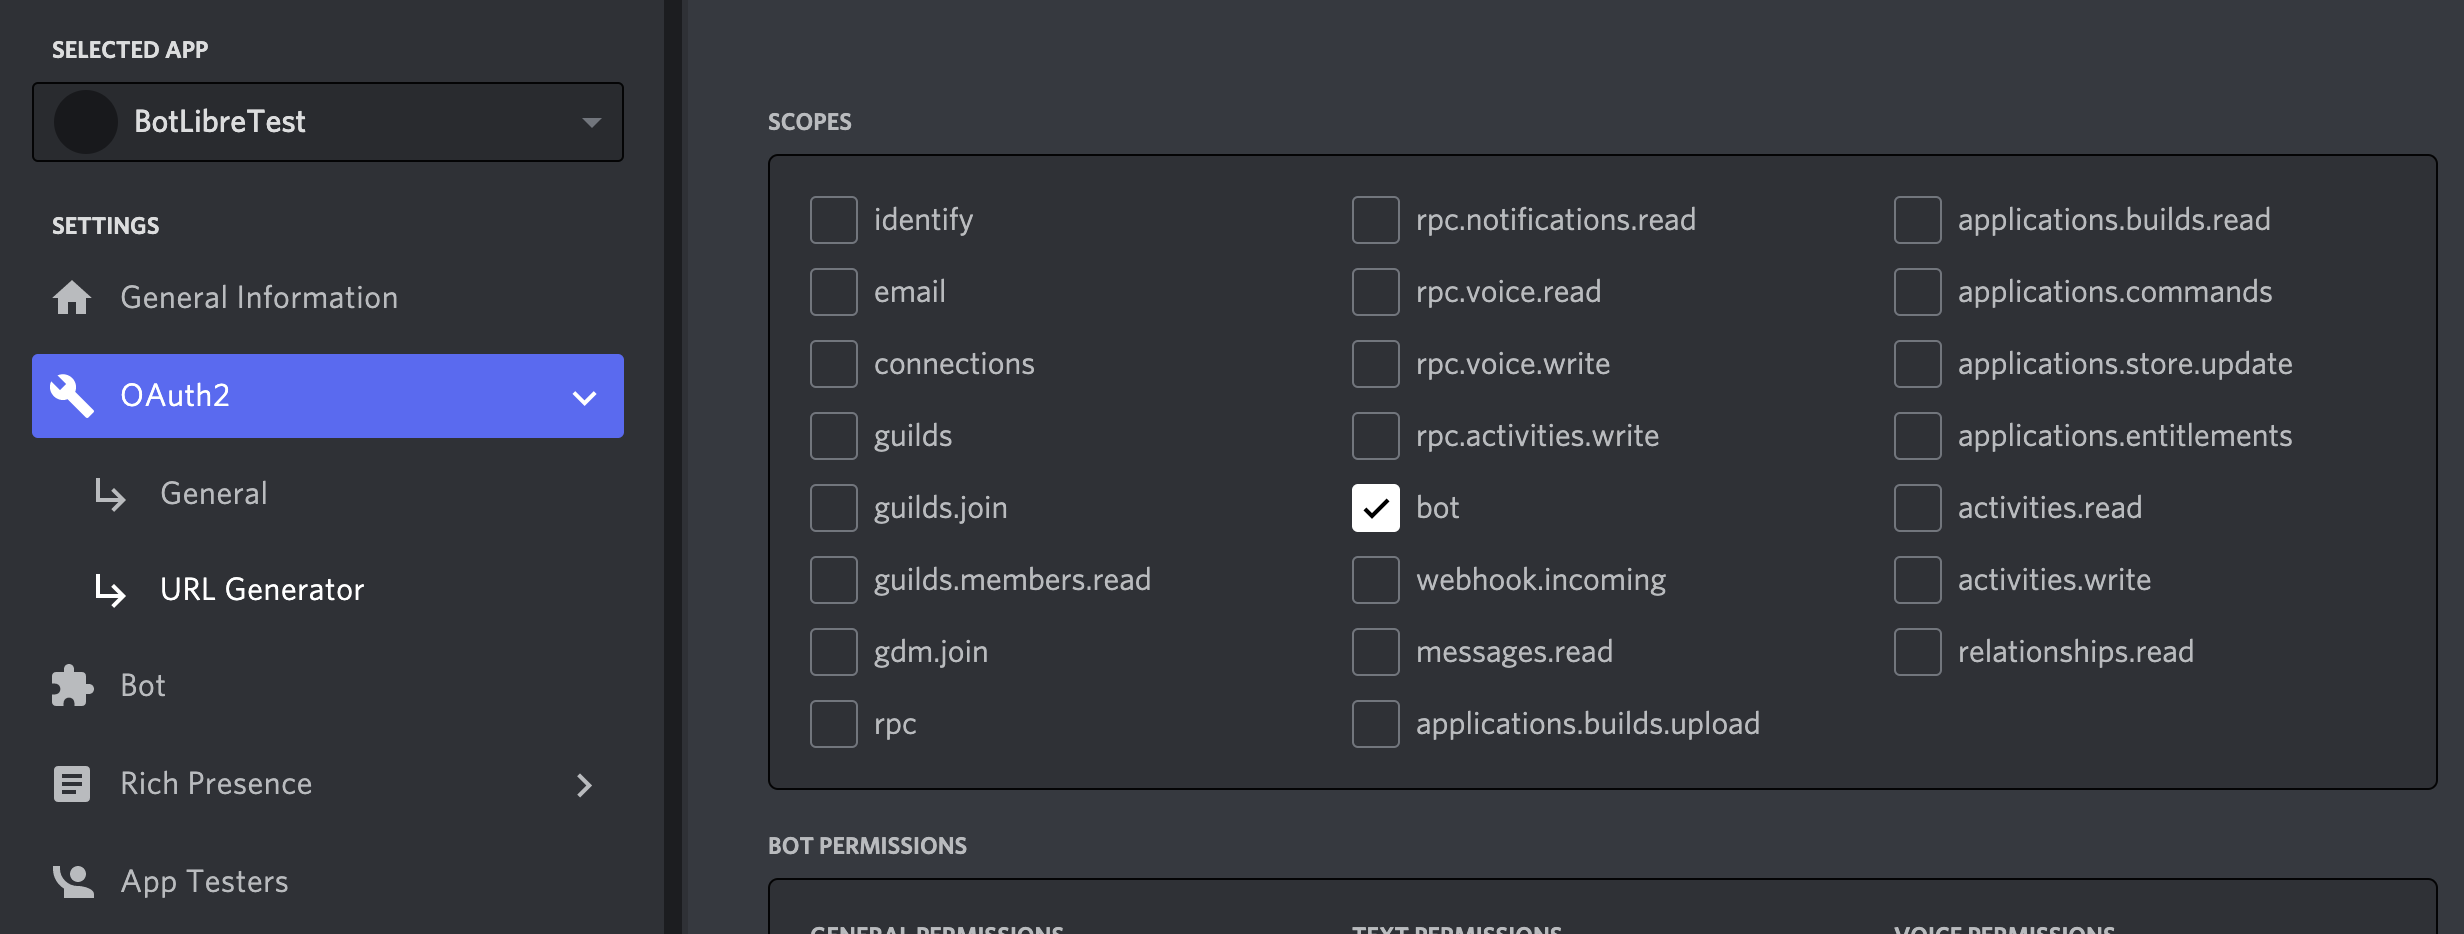Viewport: 2464px width, 934px height.
Task: Select the messages.read scope option
Action: (1376, 651)
